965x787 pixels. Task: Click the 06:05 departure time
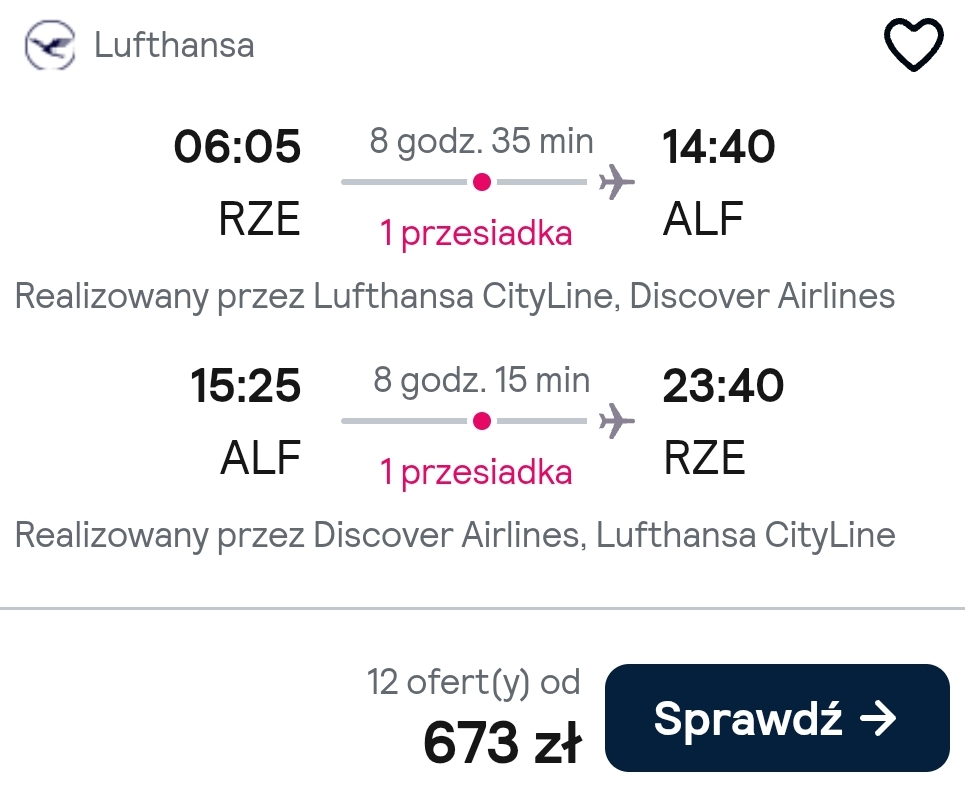(238, 146)
